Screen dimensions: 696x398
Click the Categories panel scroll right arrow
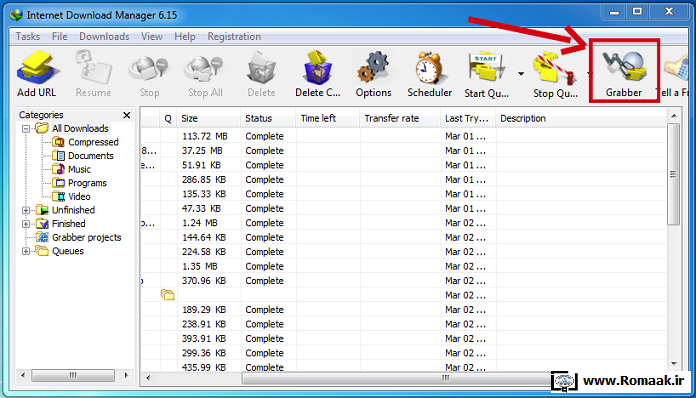(x=127, y=375)
